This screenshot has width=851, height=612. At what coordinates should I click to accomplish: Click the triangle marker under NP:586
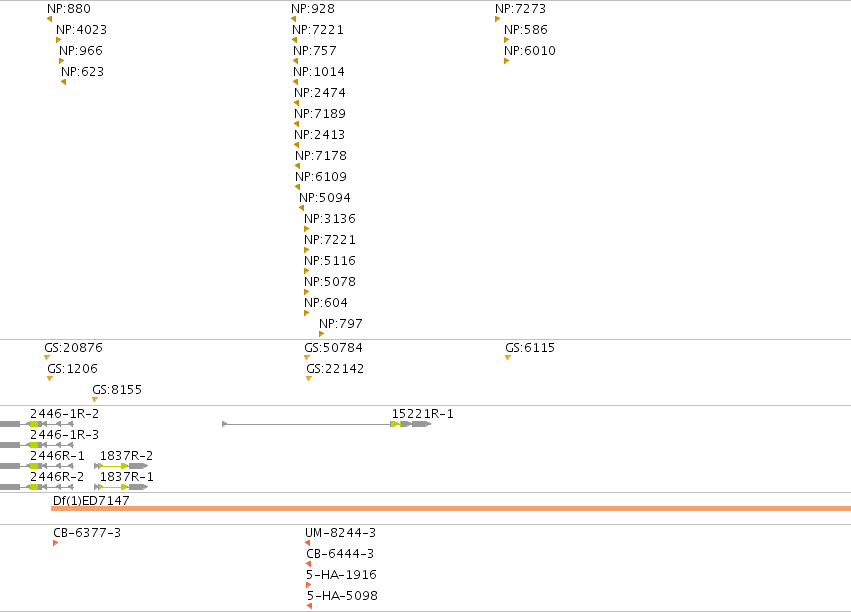[506, 40]
